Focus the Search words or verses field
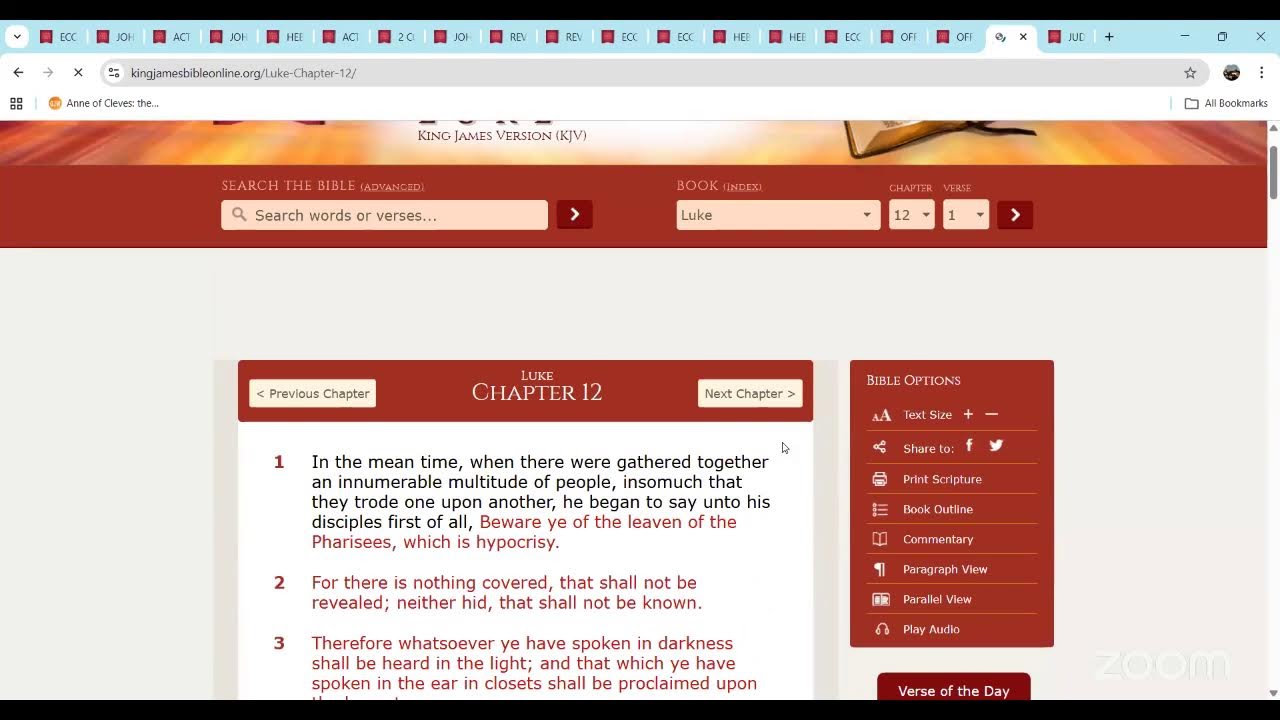The image size is (1280, 720). point(385,215)
